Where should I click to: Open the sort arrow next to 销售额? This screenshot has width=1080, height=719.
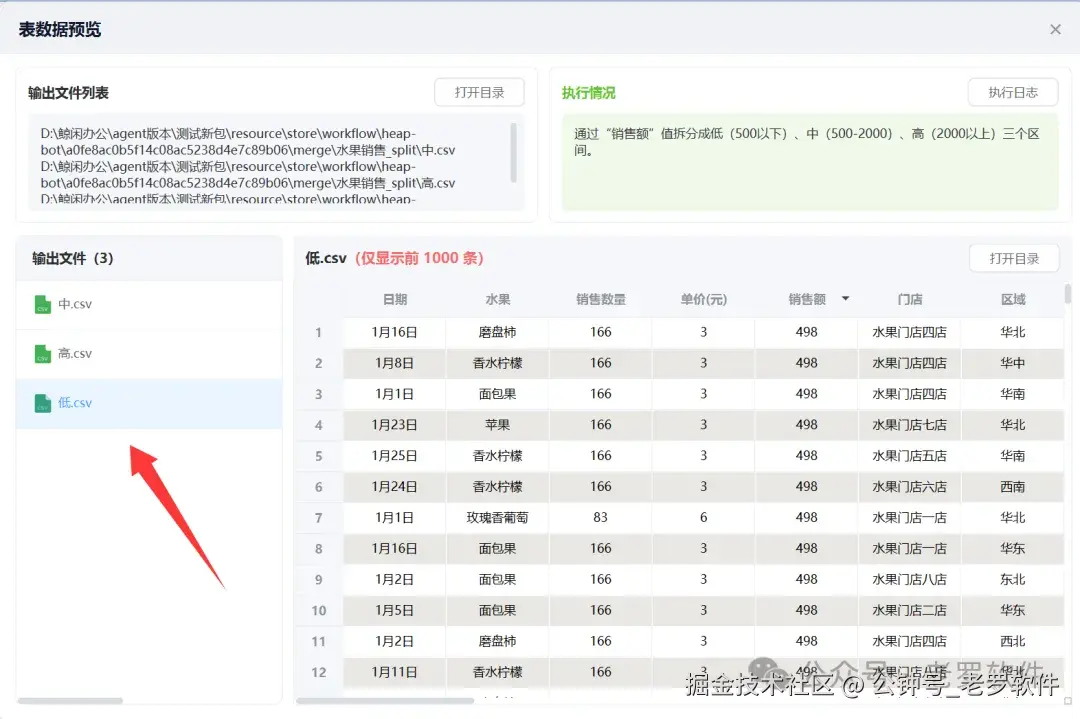(x=845, y=299)
